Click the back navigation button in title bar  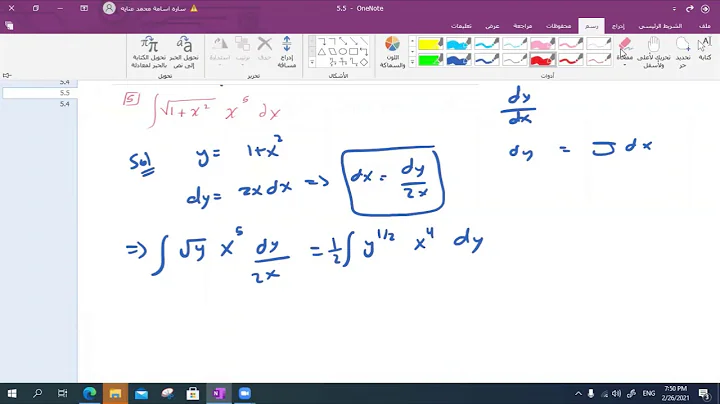point(705,8)
